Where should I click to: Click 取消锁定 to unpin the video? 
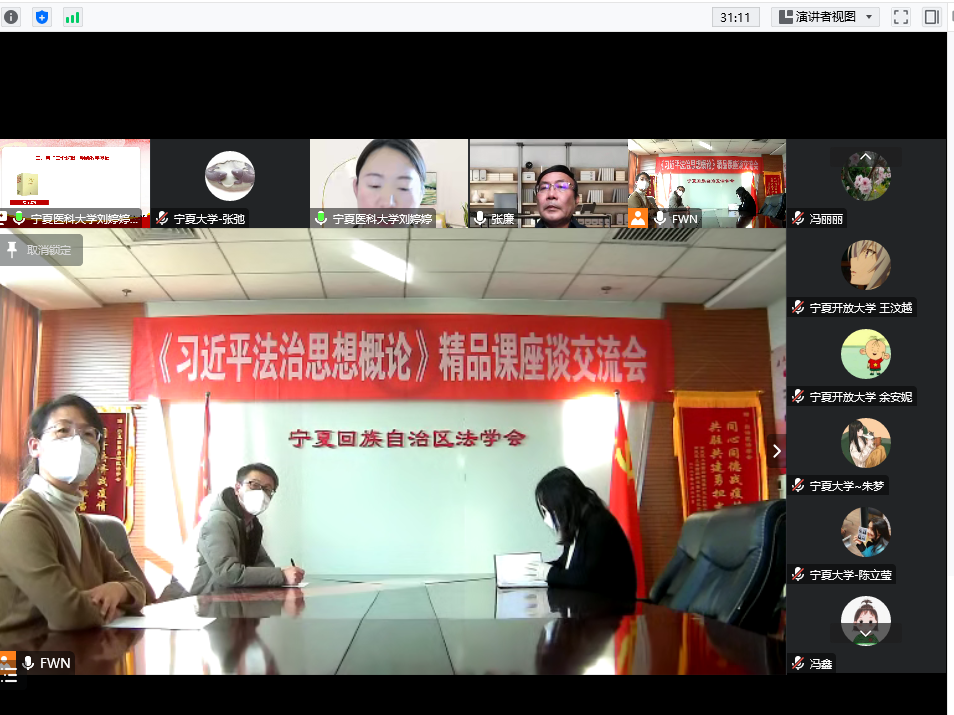41,250
